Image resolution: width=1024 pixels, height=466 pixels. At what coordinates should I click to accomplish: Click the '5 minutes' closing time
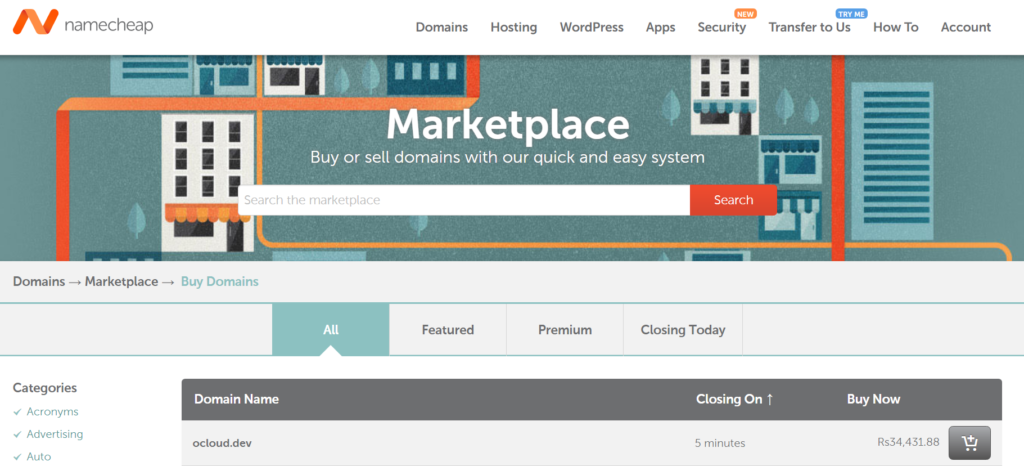(720, 443)
